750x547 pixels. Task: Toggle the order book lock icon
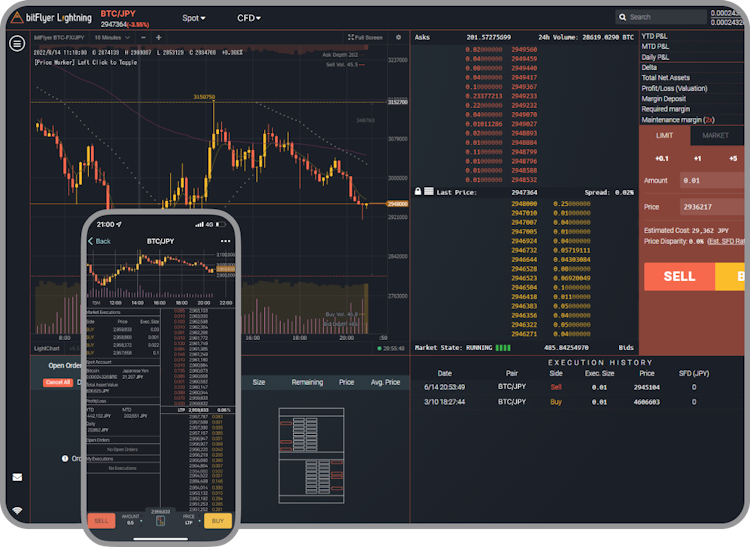click(x=418, y=191)
